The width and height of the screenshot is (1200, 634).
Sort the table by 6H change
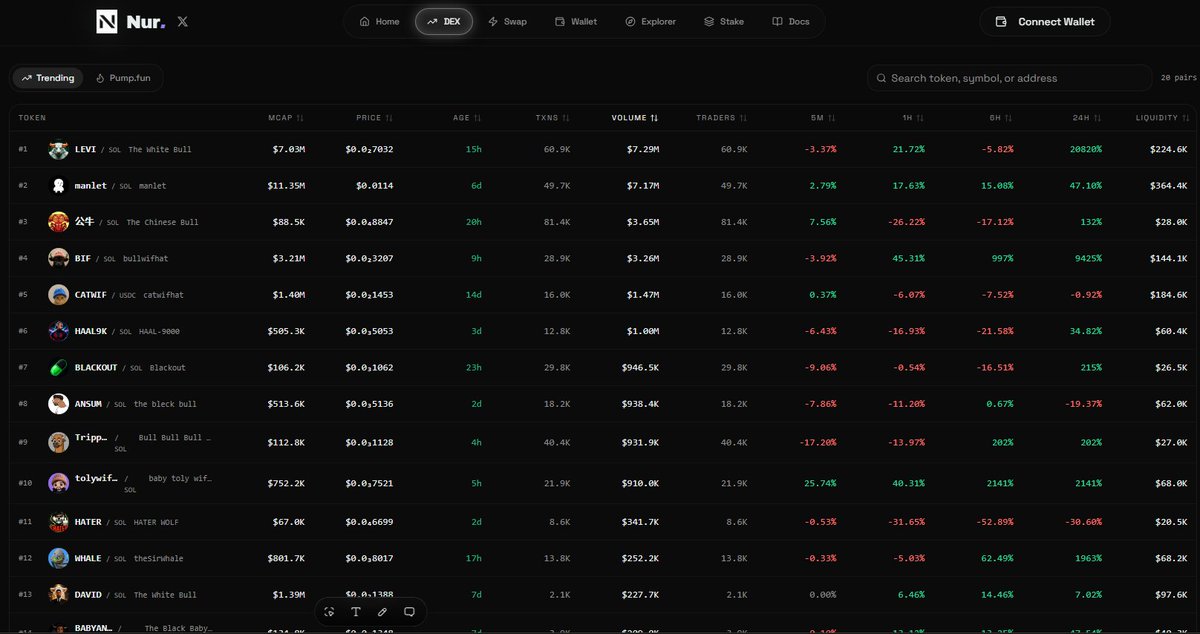[x=1001, y=118]
